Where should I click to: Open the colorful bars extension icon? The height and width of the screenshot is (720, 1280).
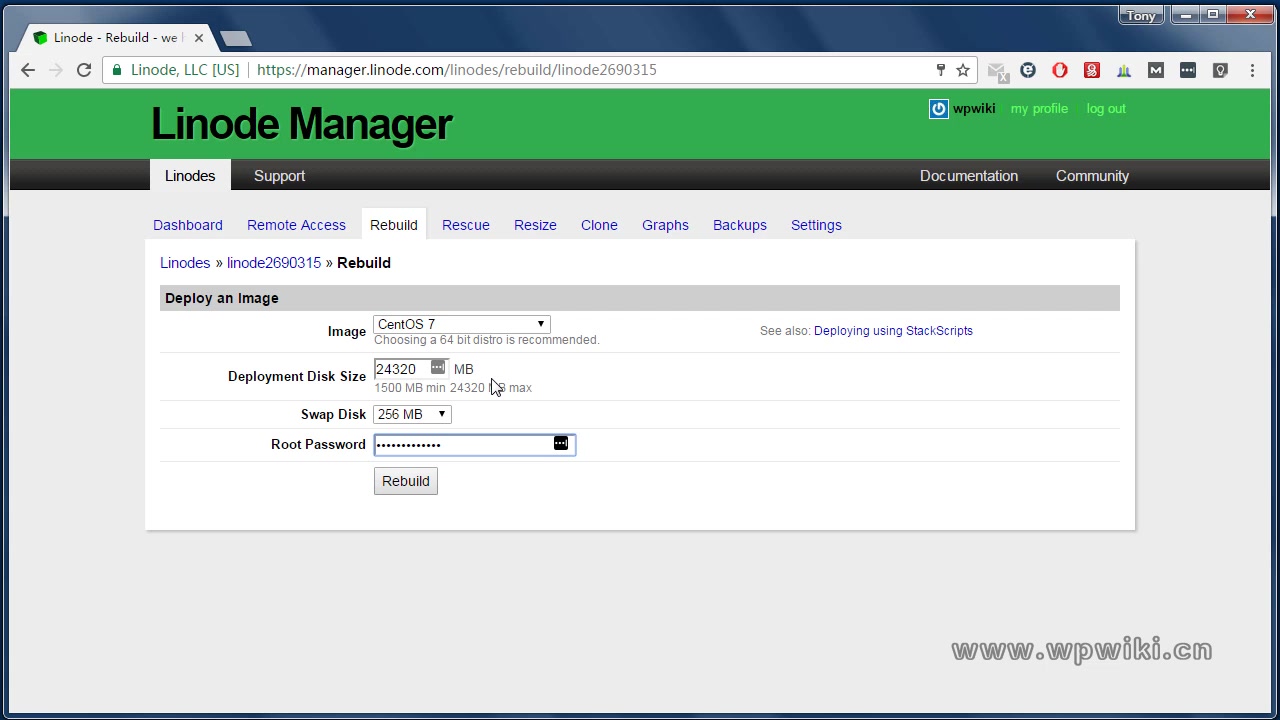(x=1124, y=70)
